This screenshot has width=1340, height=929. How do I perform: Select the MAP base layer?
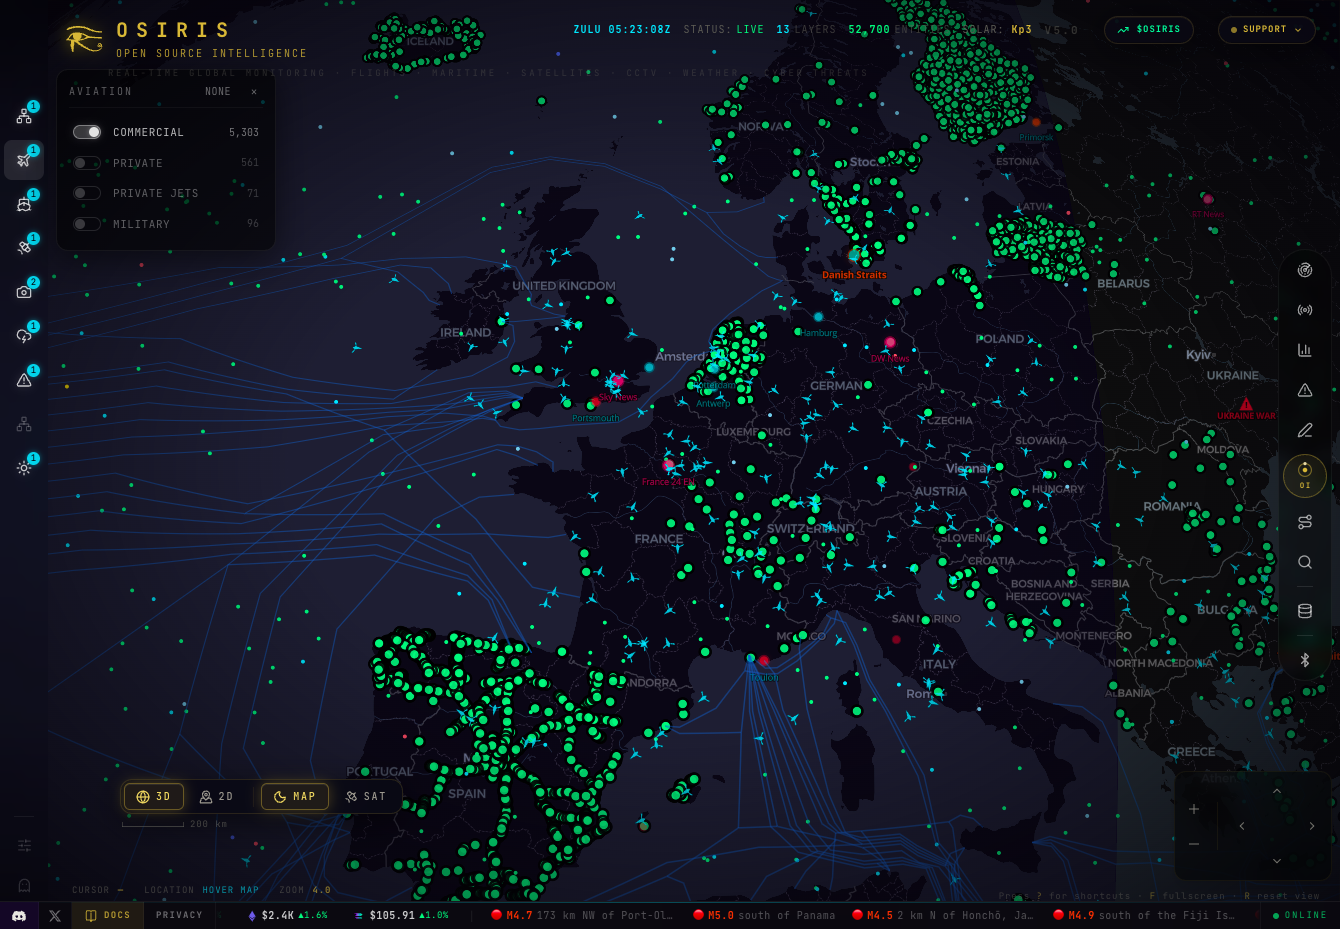[x=295, y=797]
